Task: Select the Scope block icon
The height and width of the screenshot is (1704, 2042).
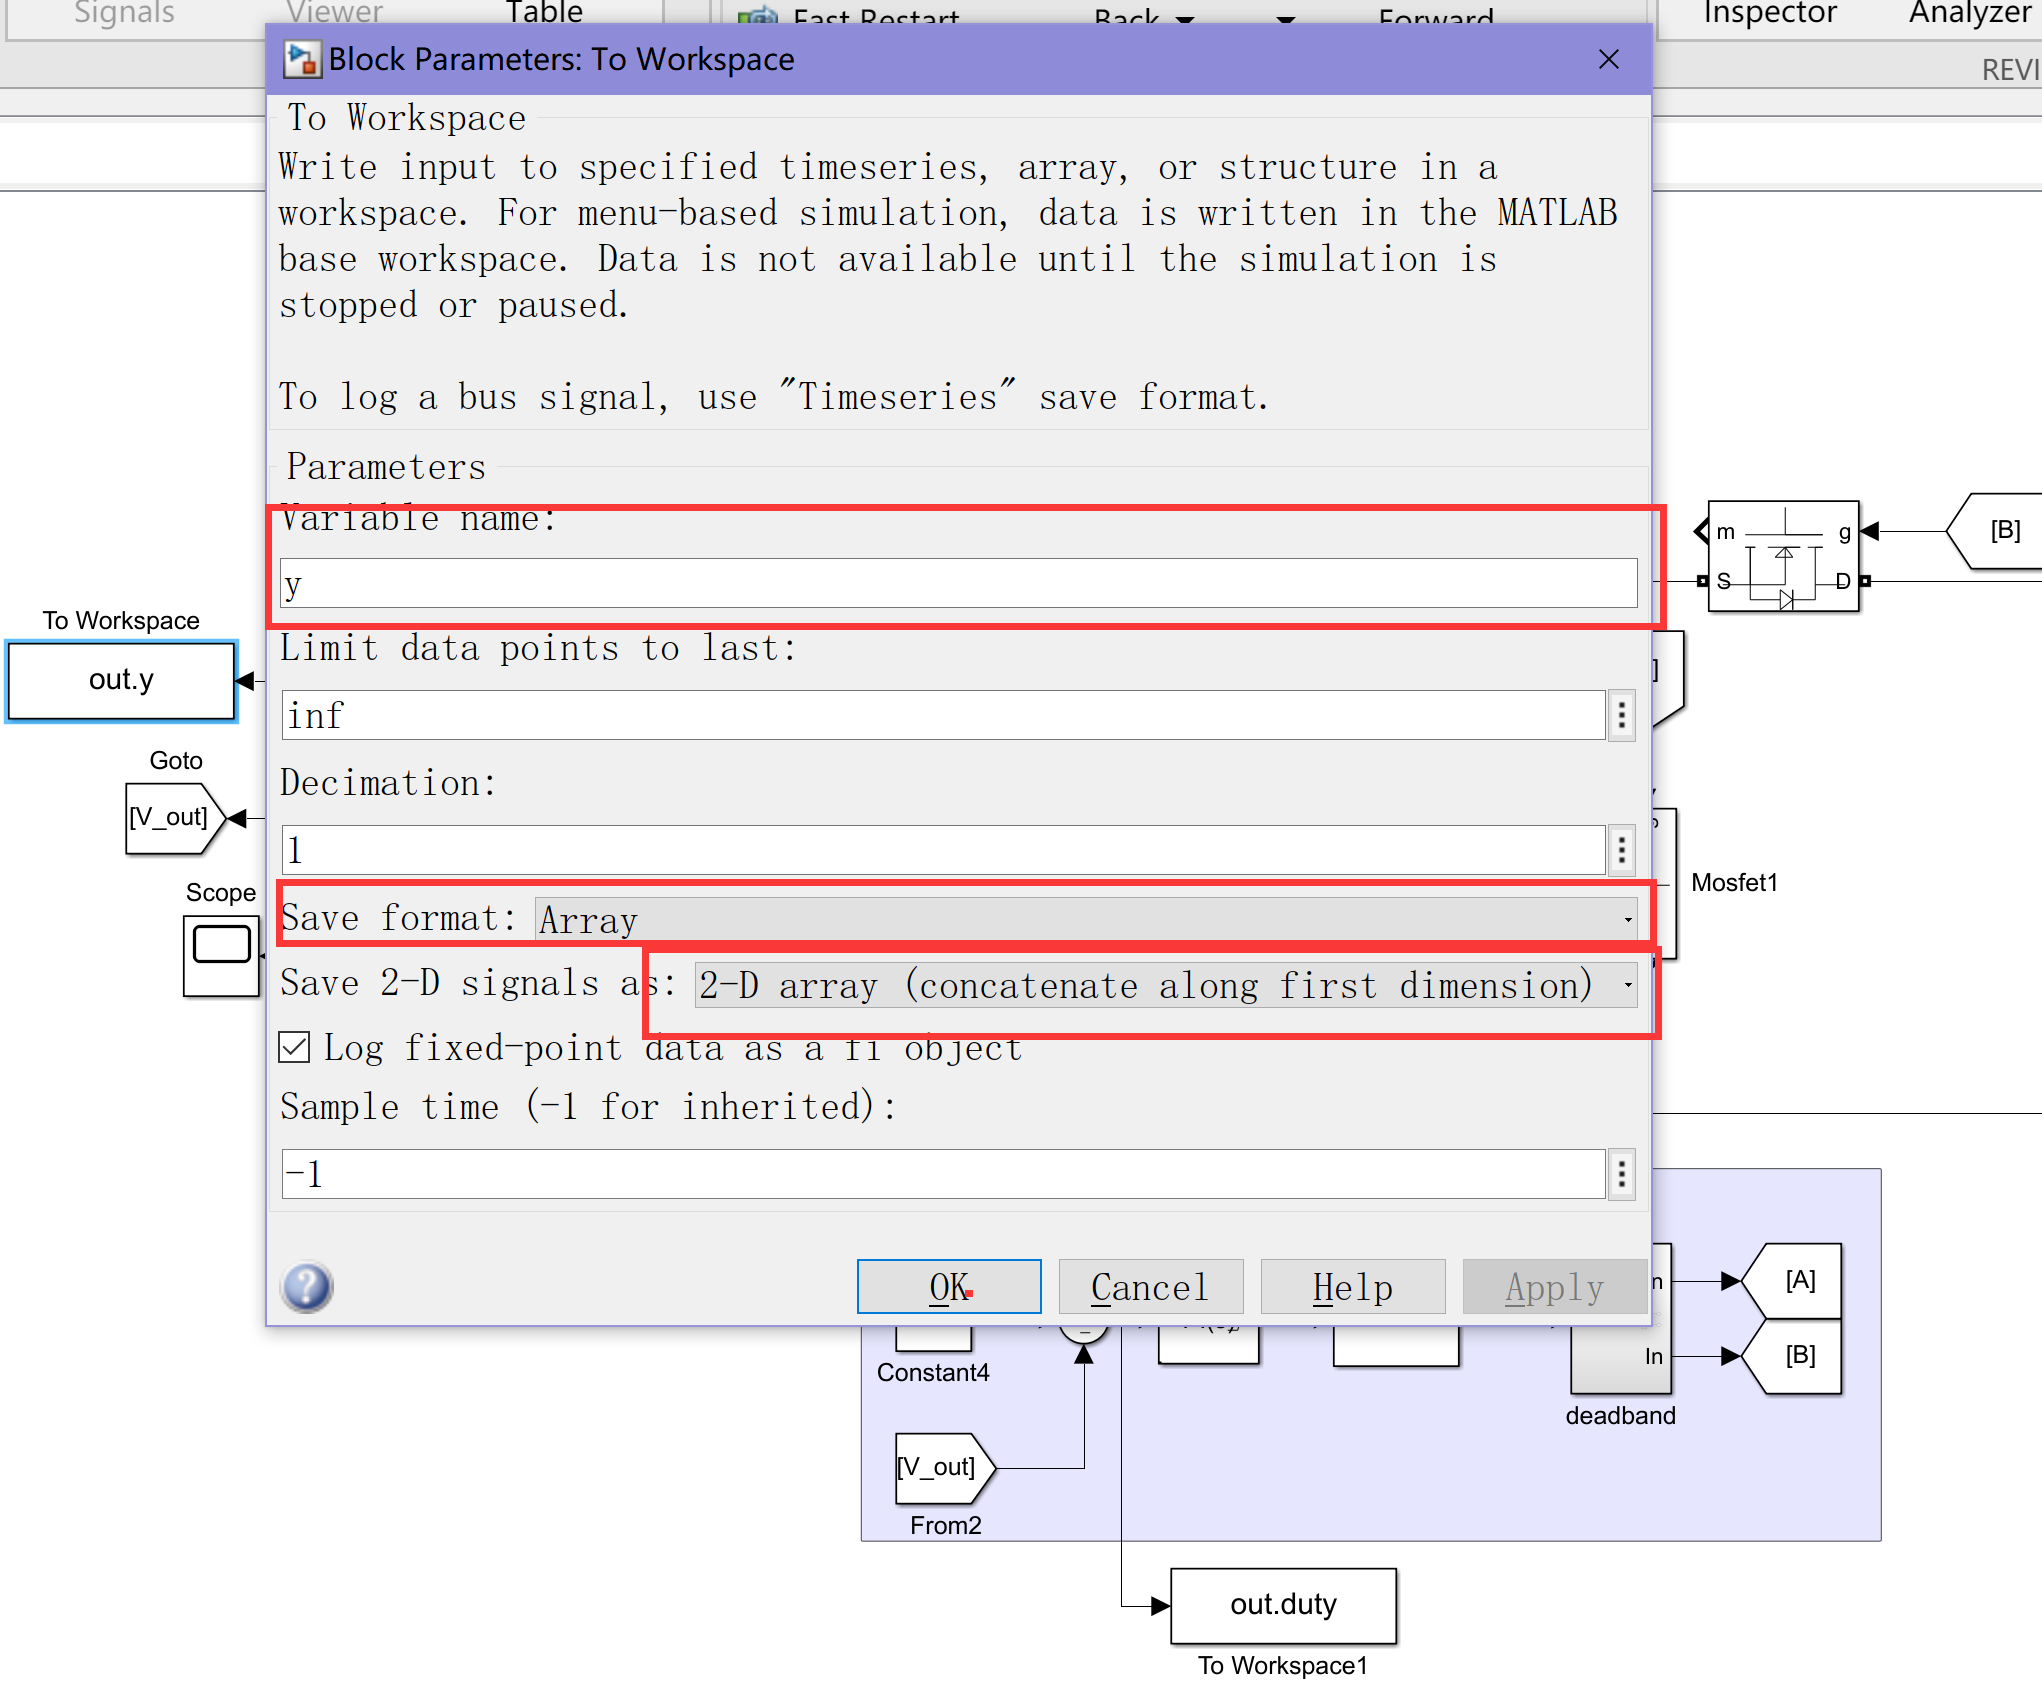Action: pyautogui.click(x=221, y=957)
